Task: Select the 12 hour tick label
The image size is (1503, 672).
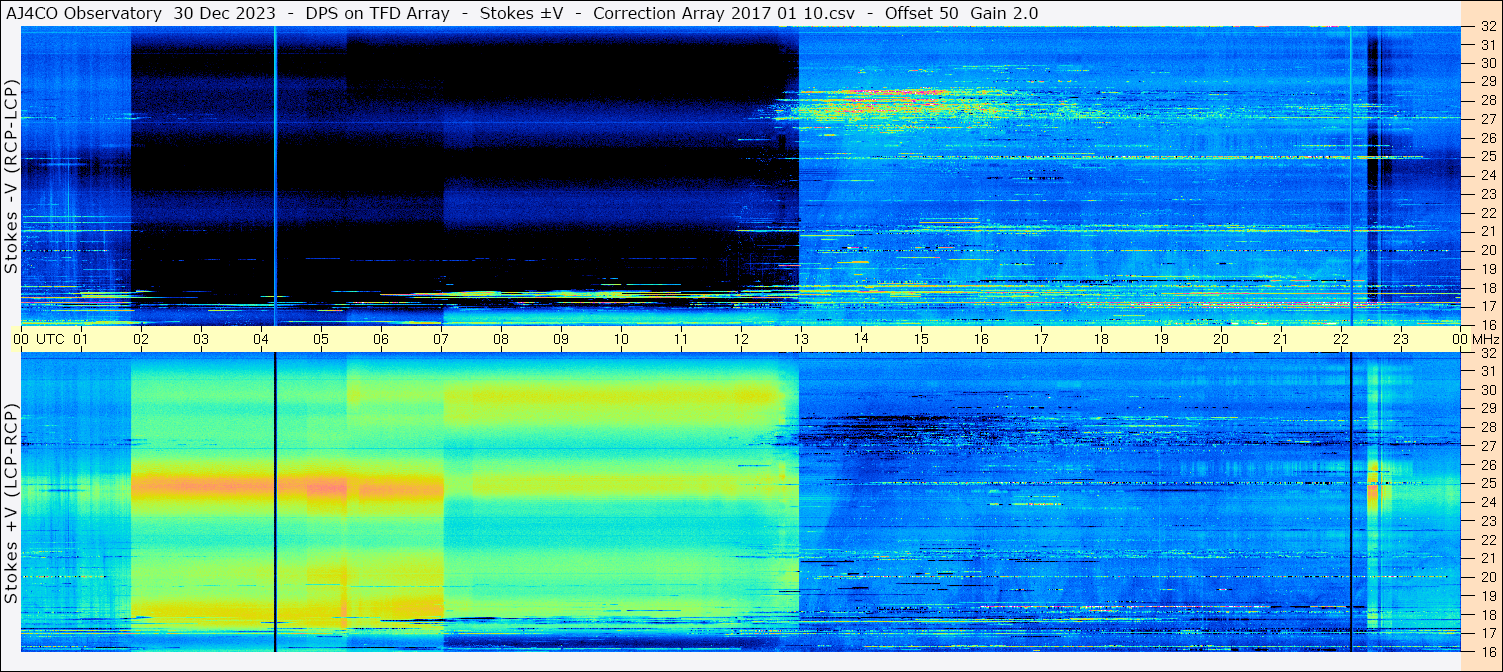Action: [x=741, y=339]
